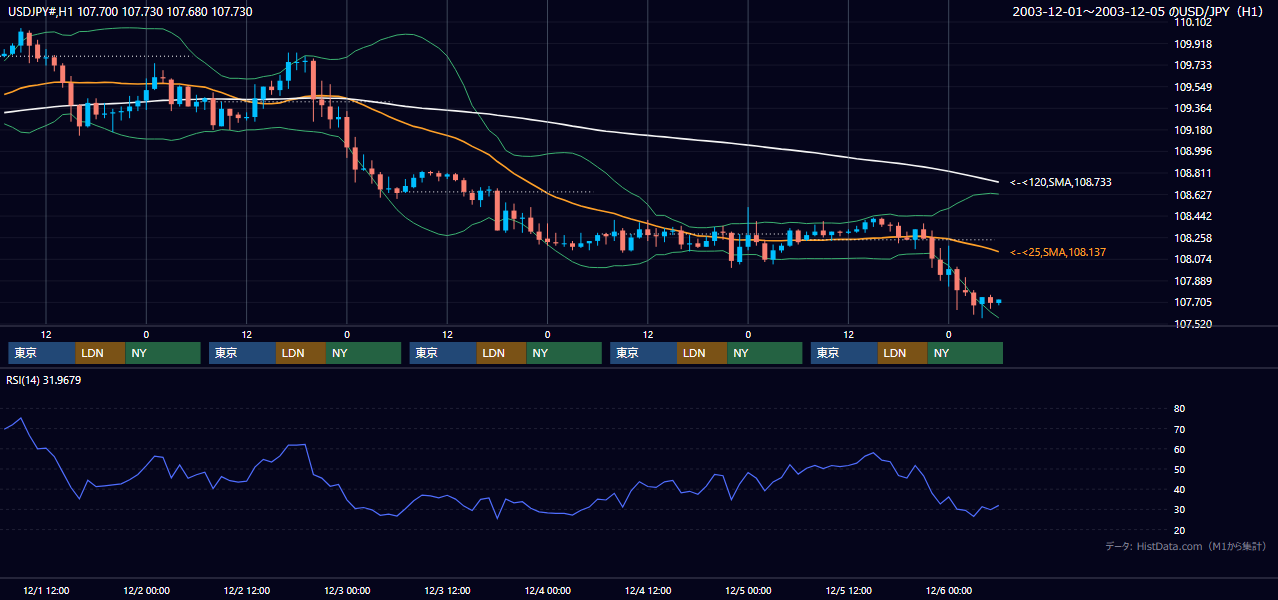
Task: Click the 109.918 price axis label
Action: click(x=1192, y=44)
